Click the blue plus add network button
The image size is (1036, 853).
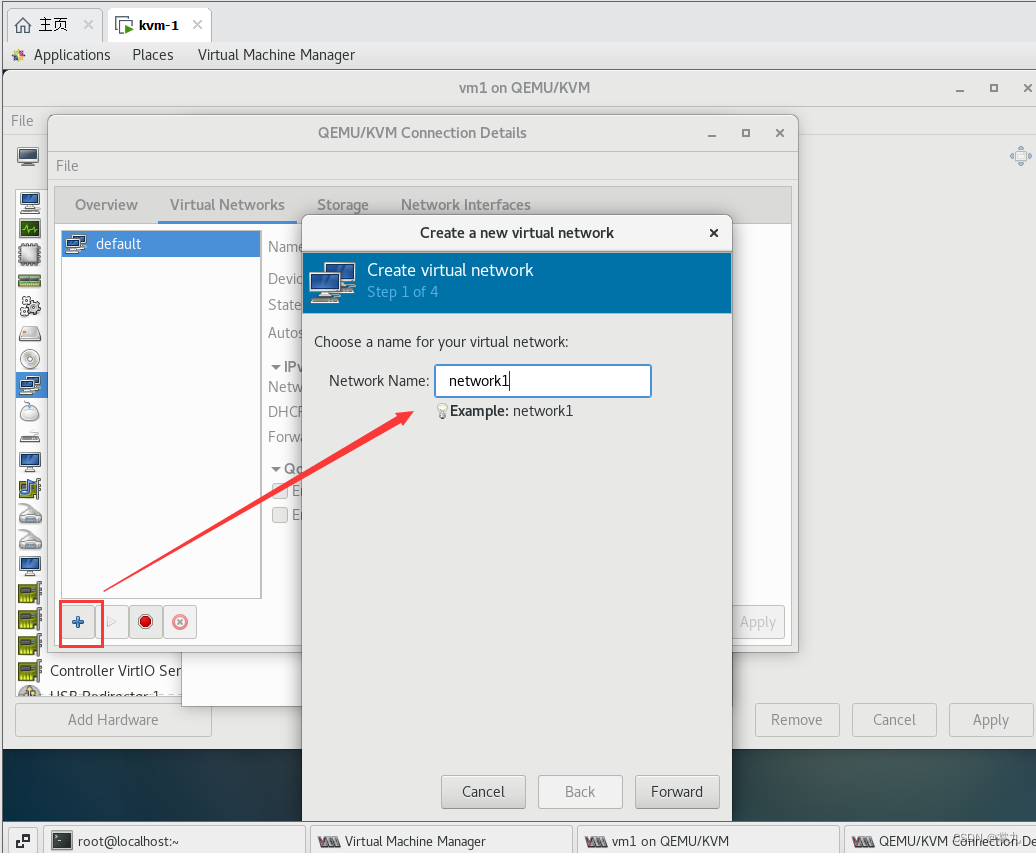[x=78, y=622]
